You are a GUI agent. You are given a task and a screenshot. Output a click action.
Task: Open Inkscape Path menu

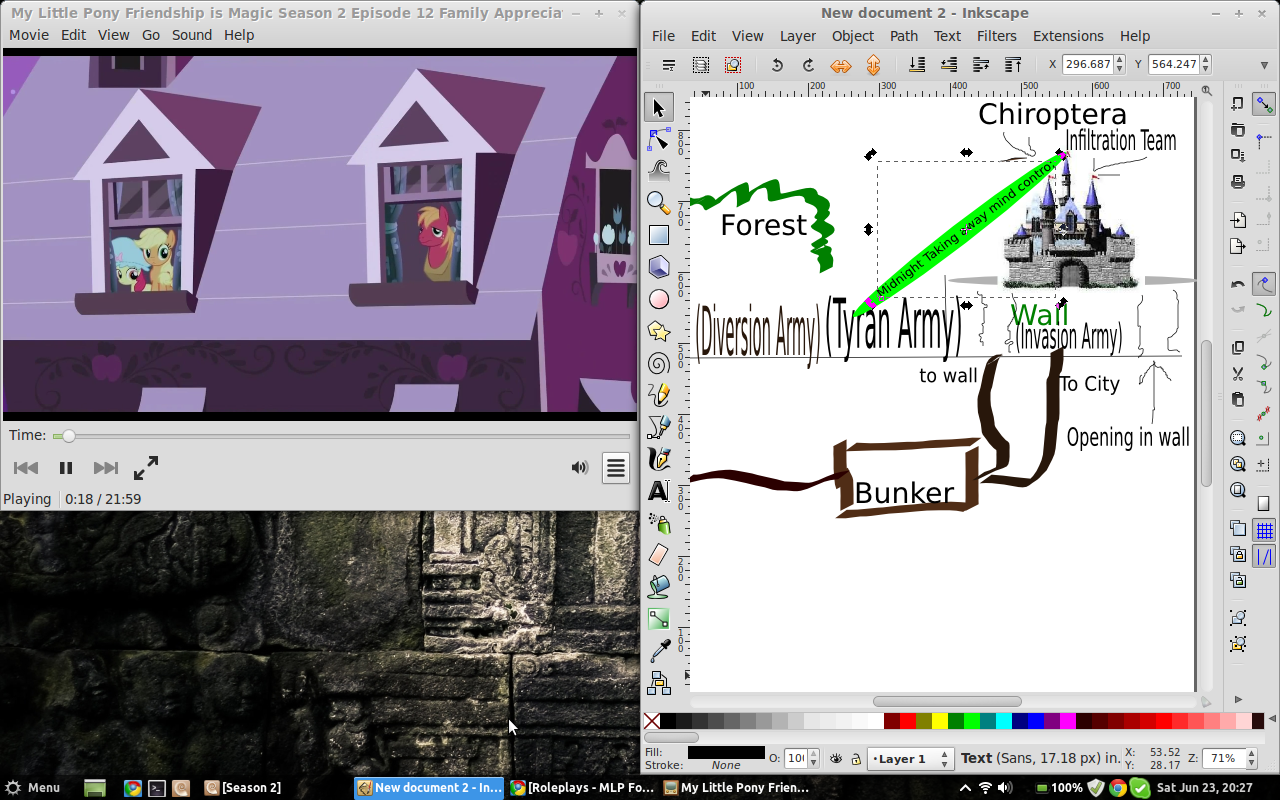(904, 36)
